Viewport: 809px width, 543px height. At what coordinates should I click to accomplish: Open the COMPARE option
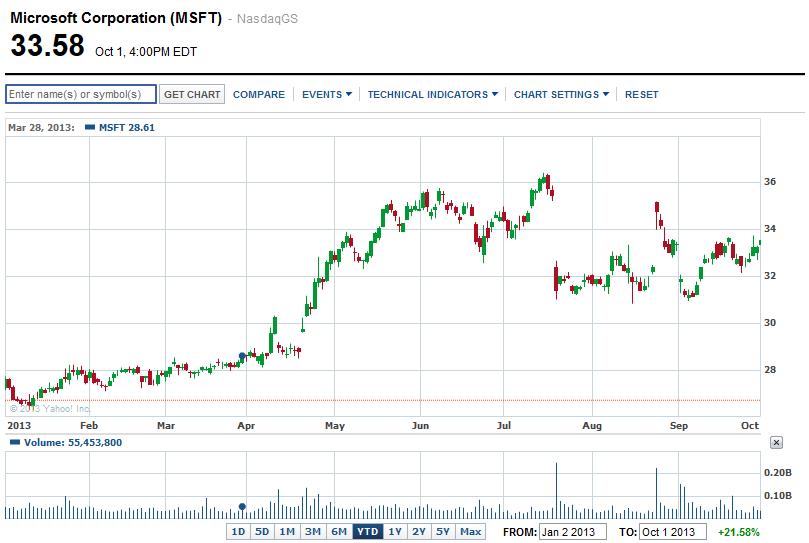point(258,94)
